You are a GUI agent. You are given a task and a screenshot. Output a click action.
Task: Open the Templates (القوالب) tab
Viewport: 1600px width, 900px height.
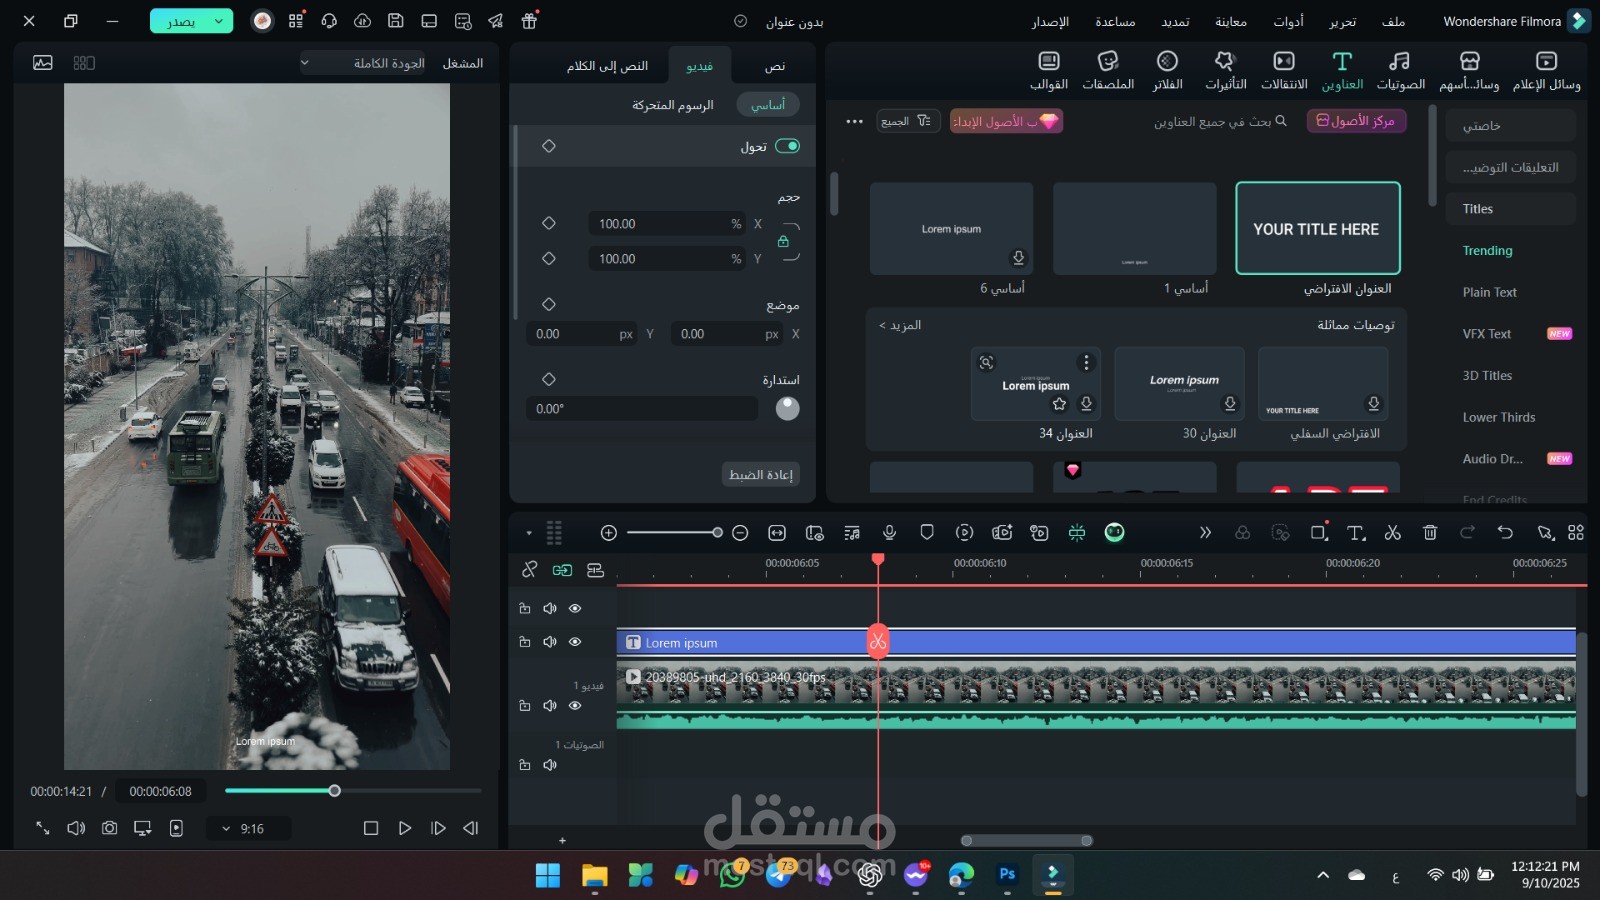(1049, 71)
